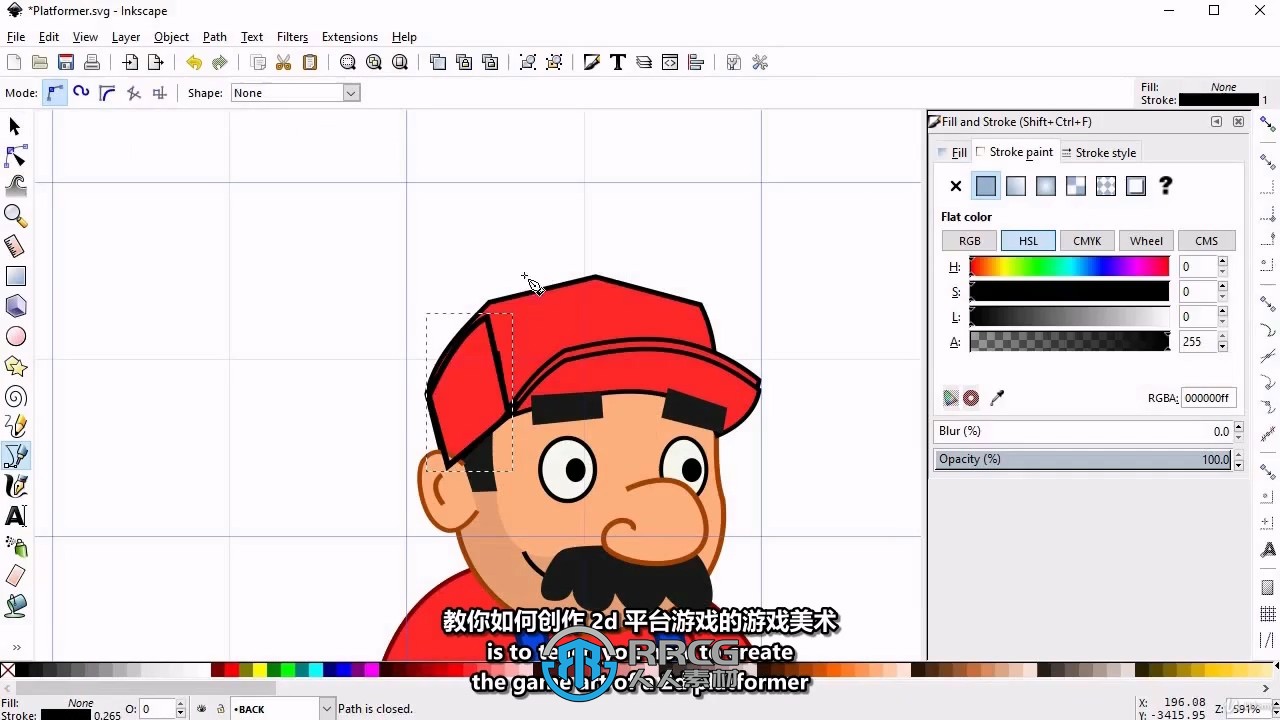
Task: Select the Spray tool
Action: (x=15, y=546)
